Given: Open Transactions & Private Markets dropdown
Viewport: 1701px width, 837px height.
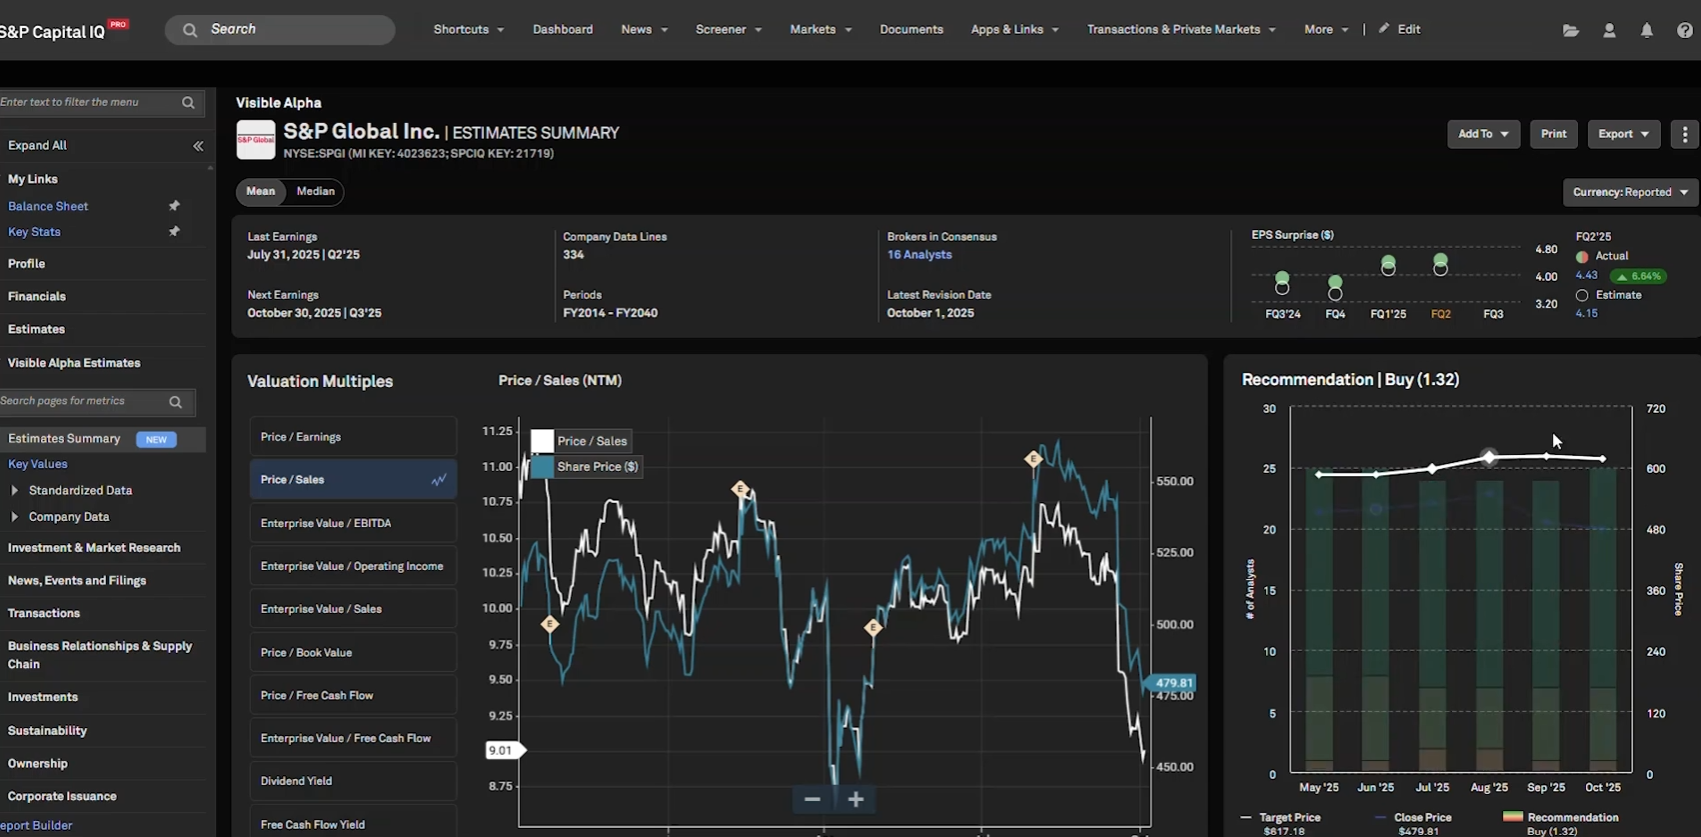Looking at the screenshot, I should pyautogui.click(x=1181, y=30).
